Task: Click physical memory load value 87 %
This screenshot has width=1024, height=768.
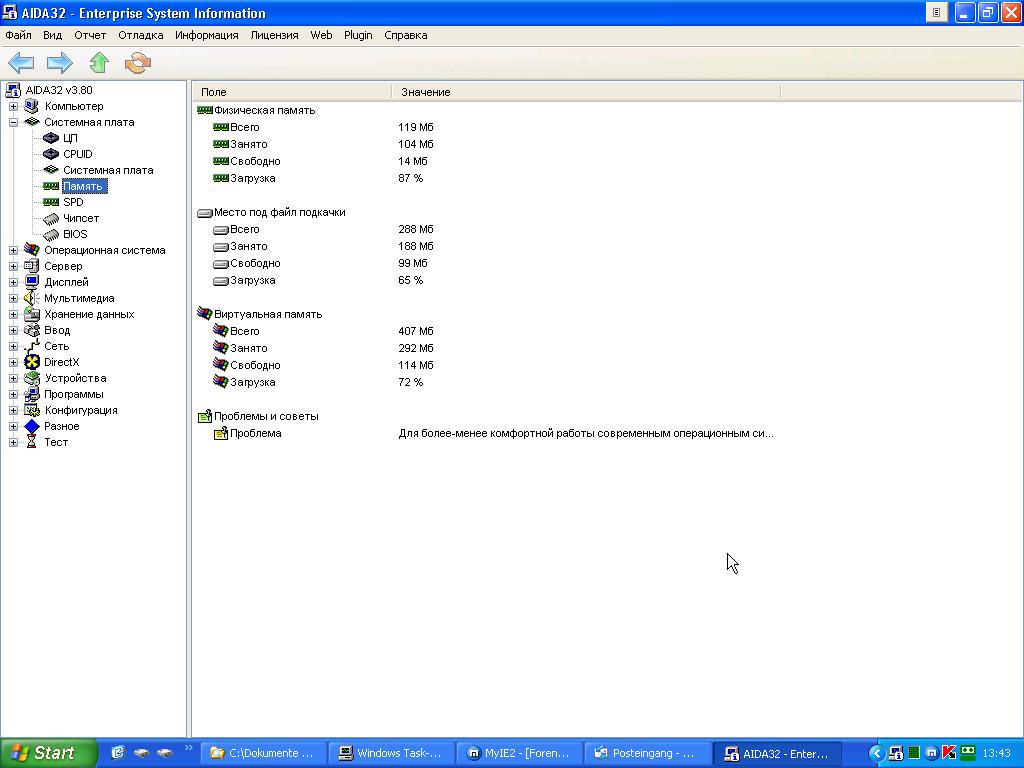Action: point(410,178)
